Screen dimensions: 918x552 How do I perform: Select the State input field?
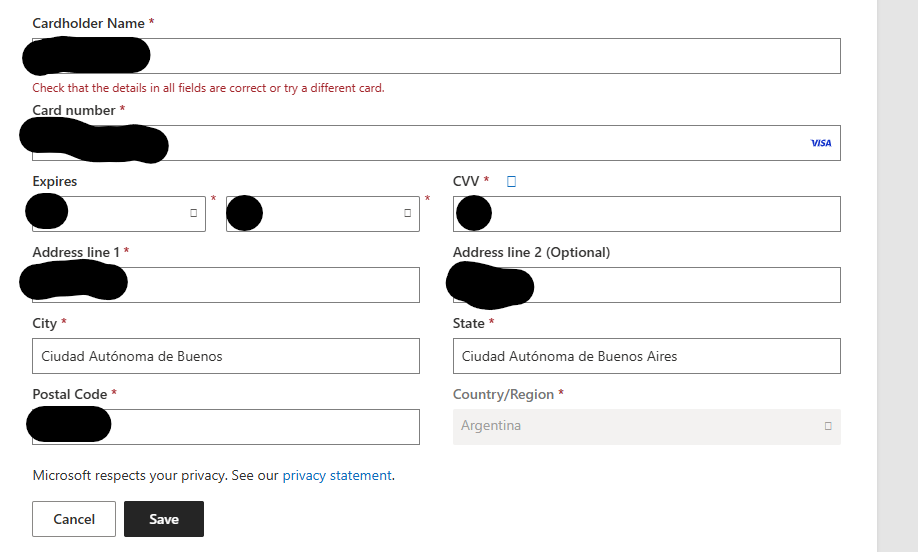tap(646, 356)
